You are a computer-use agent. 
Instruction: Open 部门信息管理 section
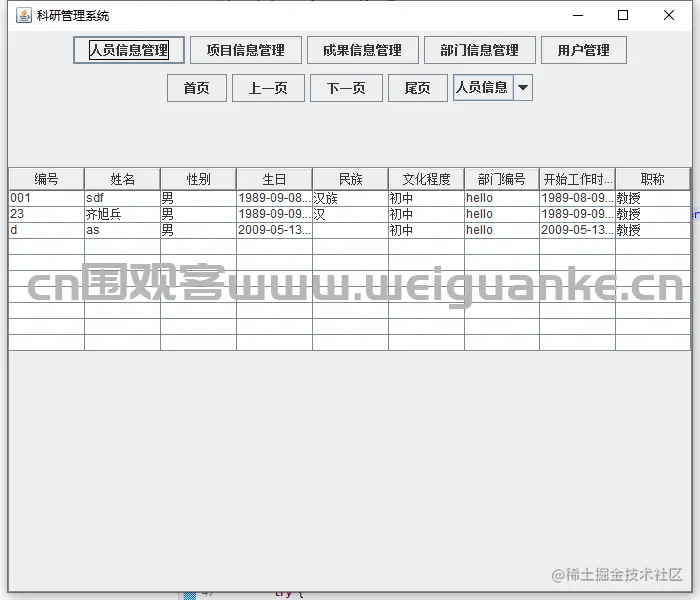[479, 50]
